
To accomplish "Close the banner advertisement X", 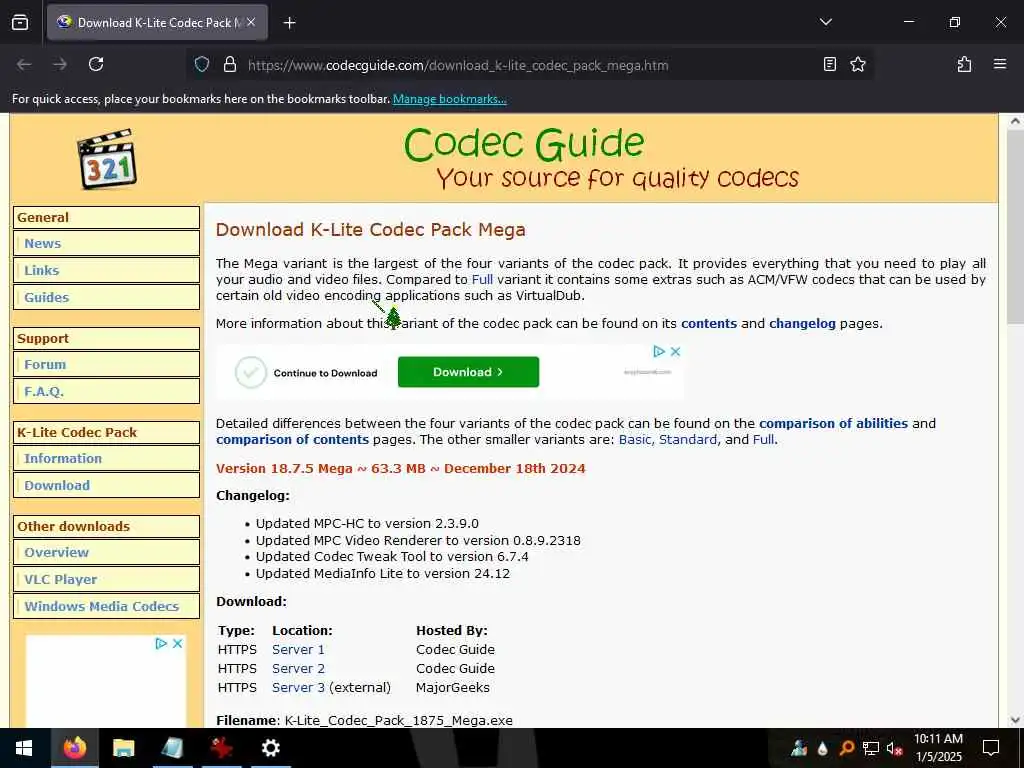I will 675,351.
